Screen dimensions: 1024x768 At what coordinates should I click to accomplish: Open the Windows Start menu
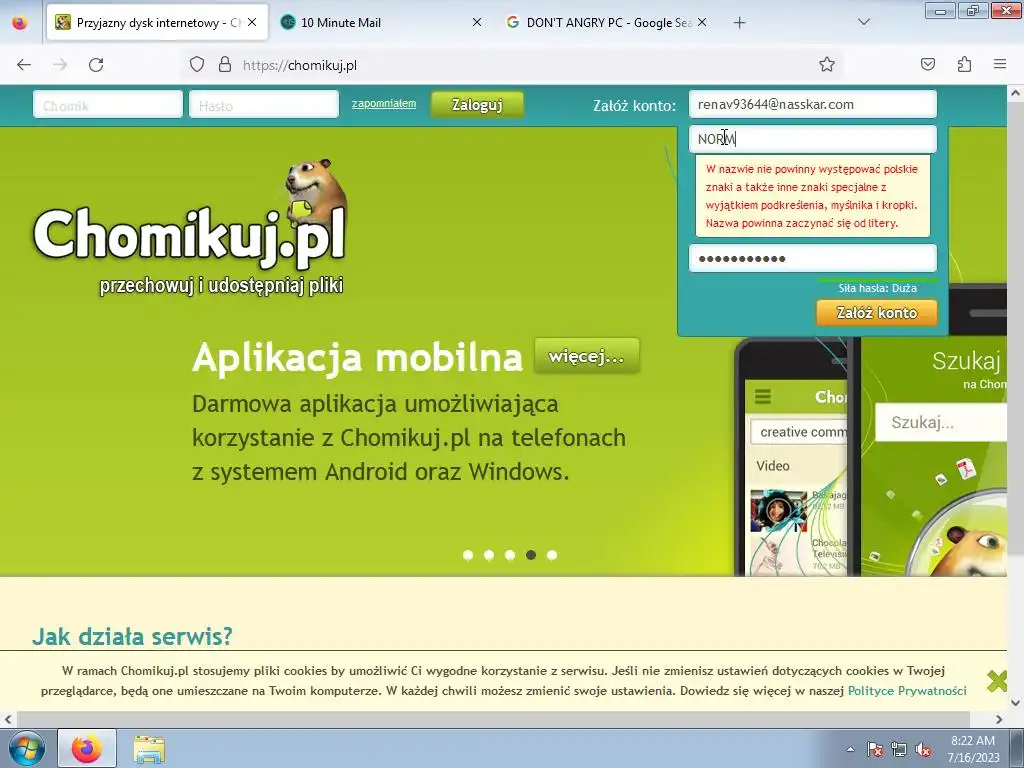(x=26, y=748)
